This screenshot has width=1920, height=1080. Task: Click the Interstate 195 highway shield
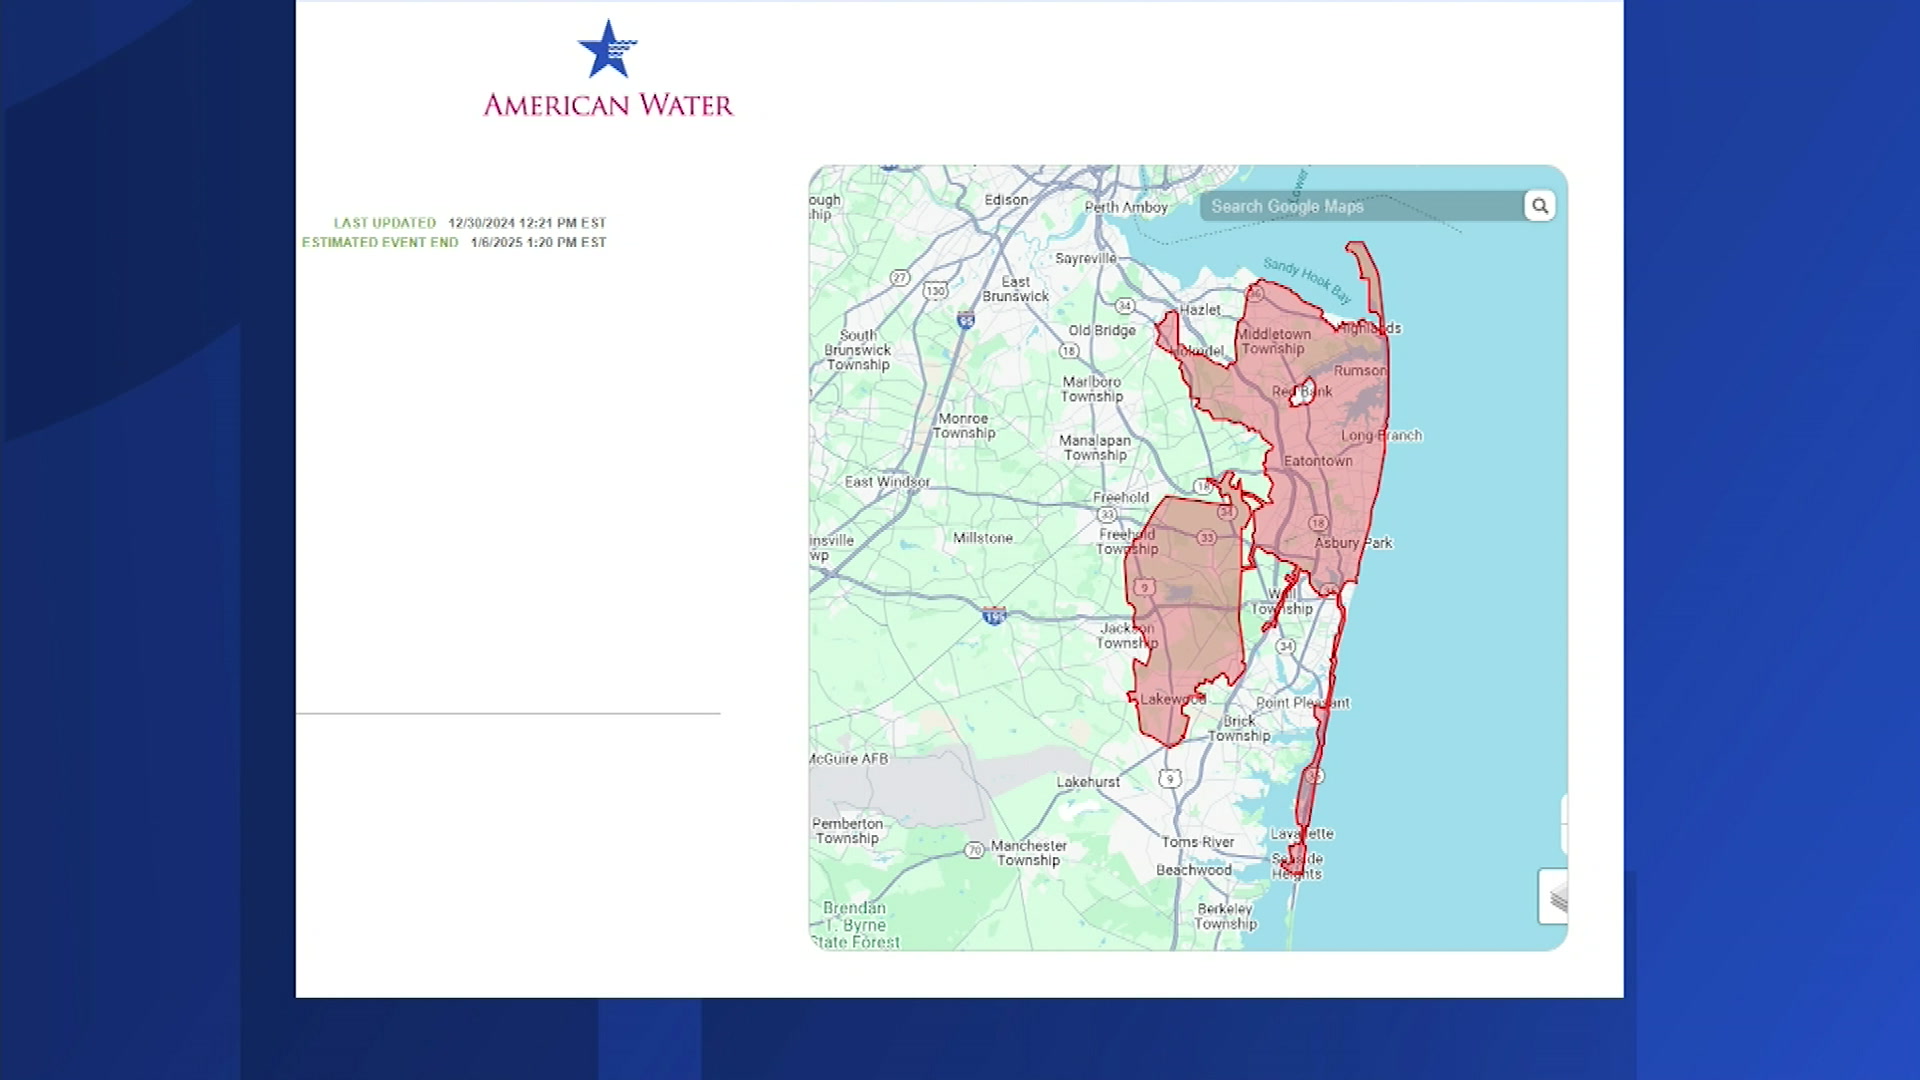pos(994,615)
